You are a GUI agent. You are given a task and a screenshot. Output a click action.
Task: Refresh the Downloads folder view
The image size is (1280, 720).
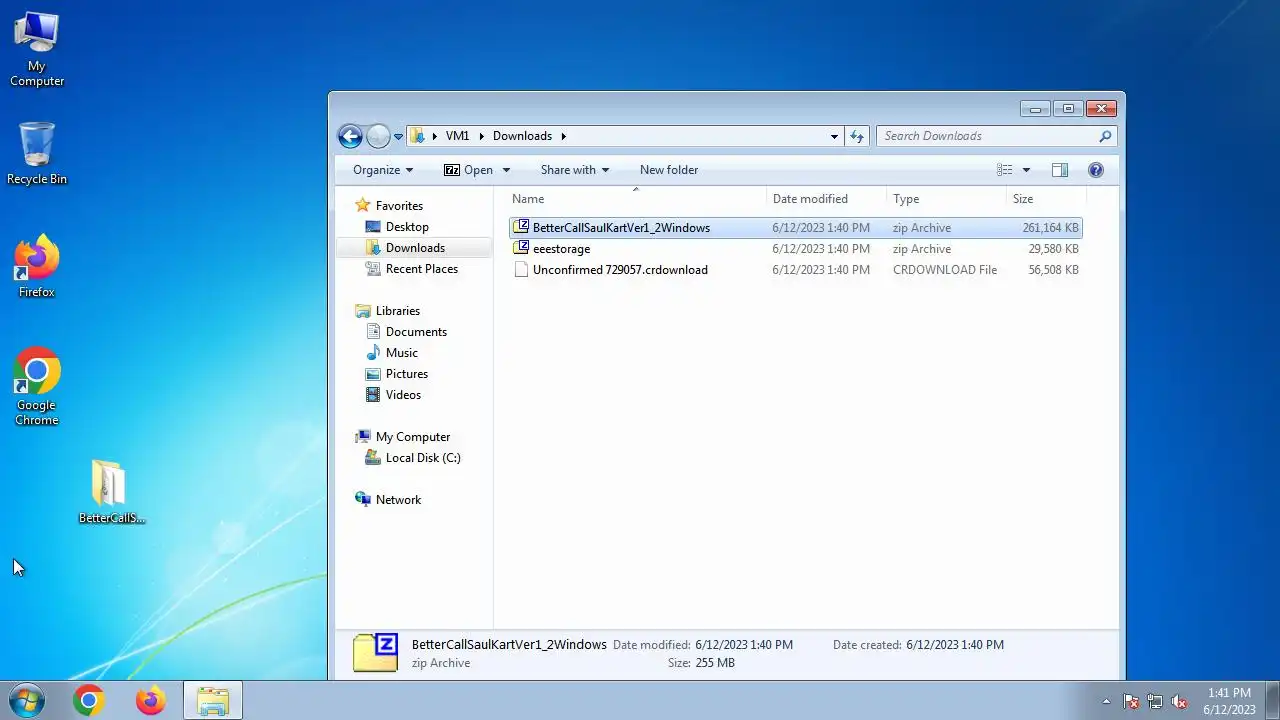click(x=857, y=136)
